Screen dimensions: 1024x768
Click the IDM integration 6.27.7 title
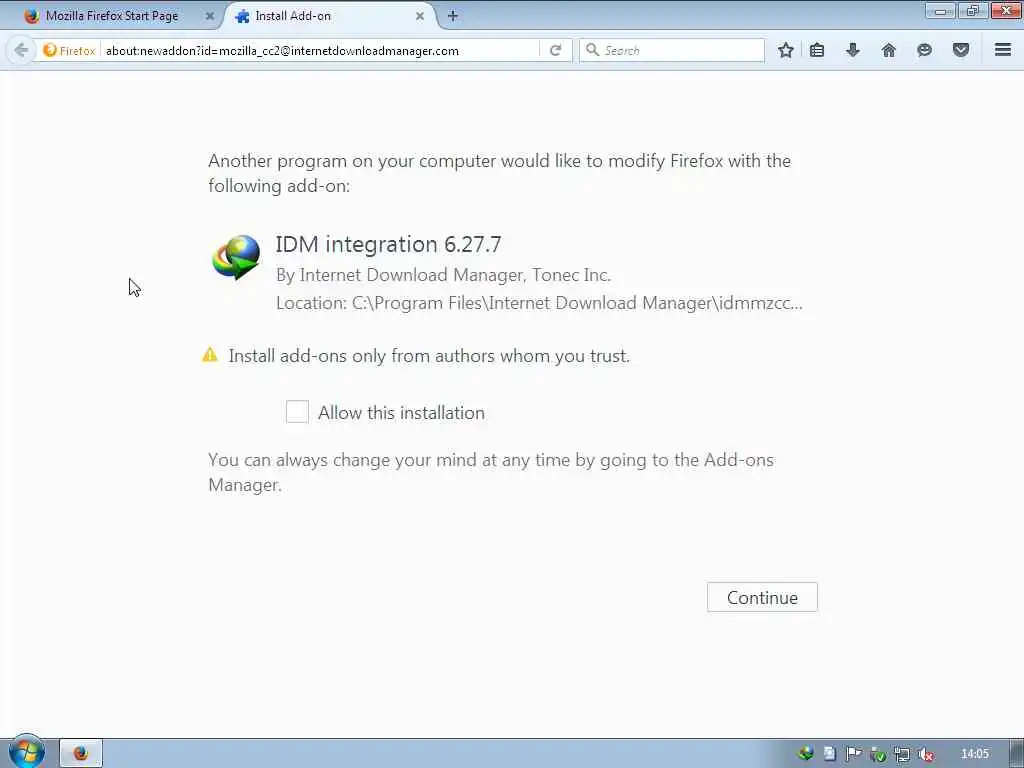click(x=389, y=244)
